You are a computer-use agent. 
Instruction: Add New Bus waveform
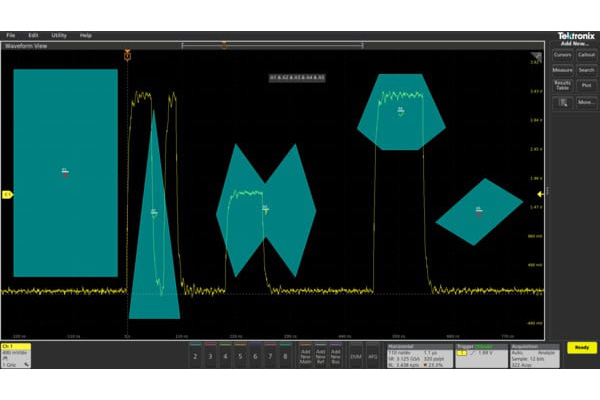pyautogui.click(x=336, y=355)
